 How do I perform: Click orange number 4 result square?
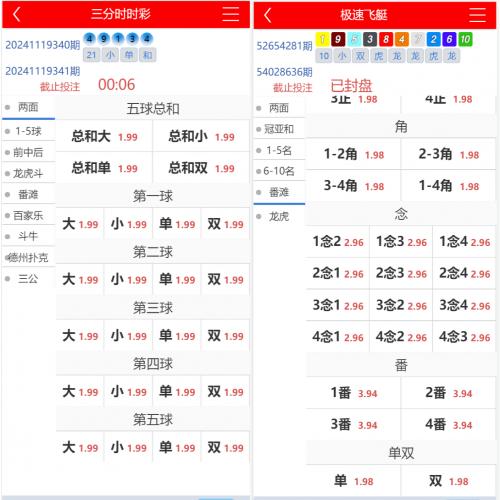pos(402,39)
